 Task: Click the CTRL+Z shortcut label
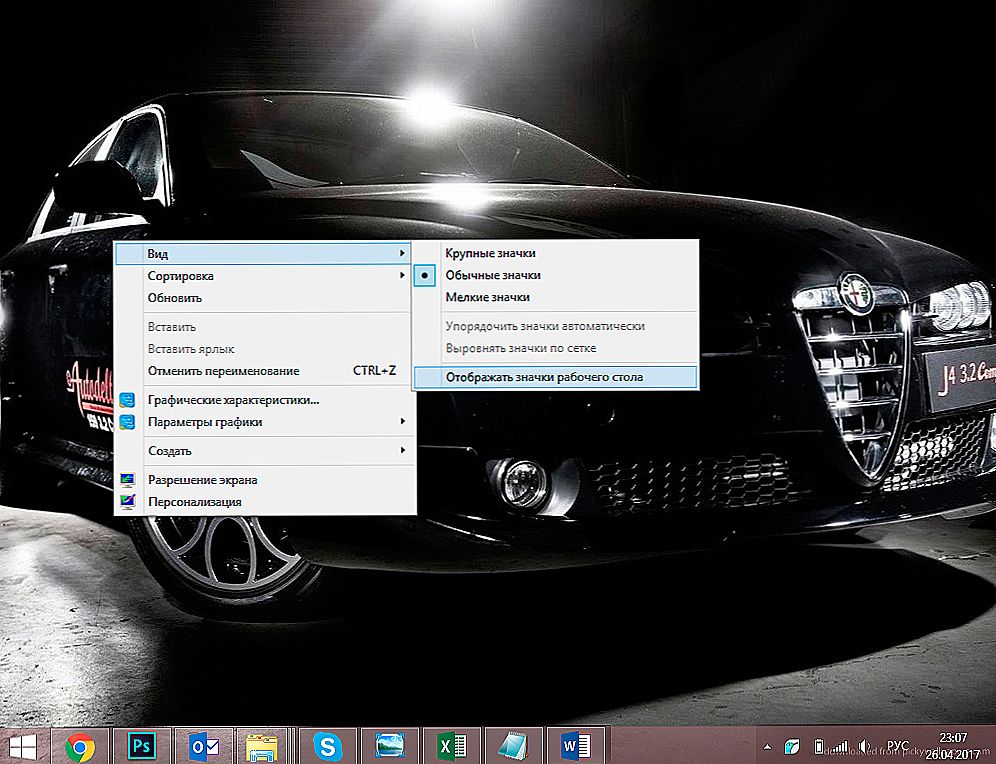coord(374,371)
